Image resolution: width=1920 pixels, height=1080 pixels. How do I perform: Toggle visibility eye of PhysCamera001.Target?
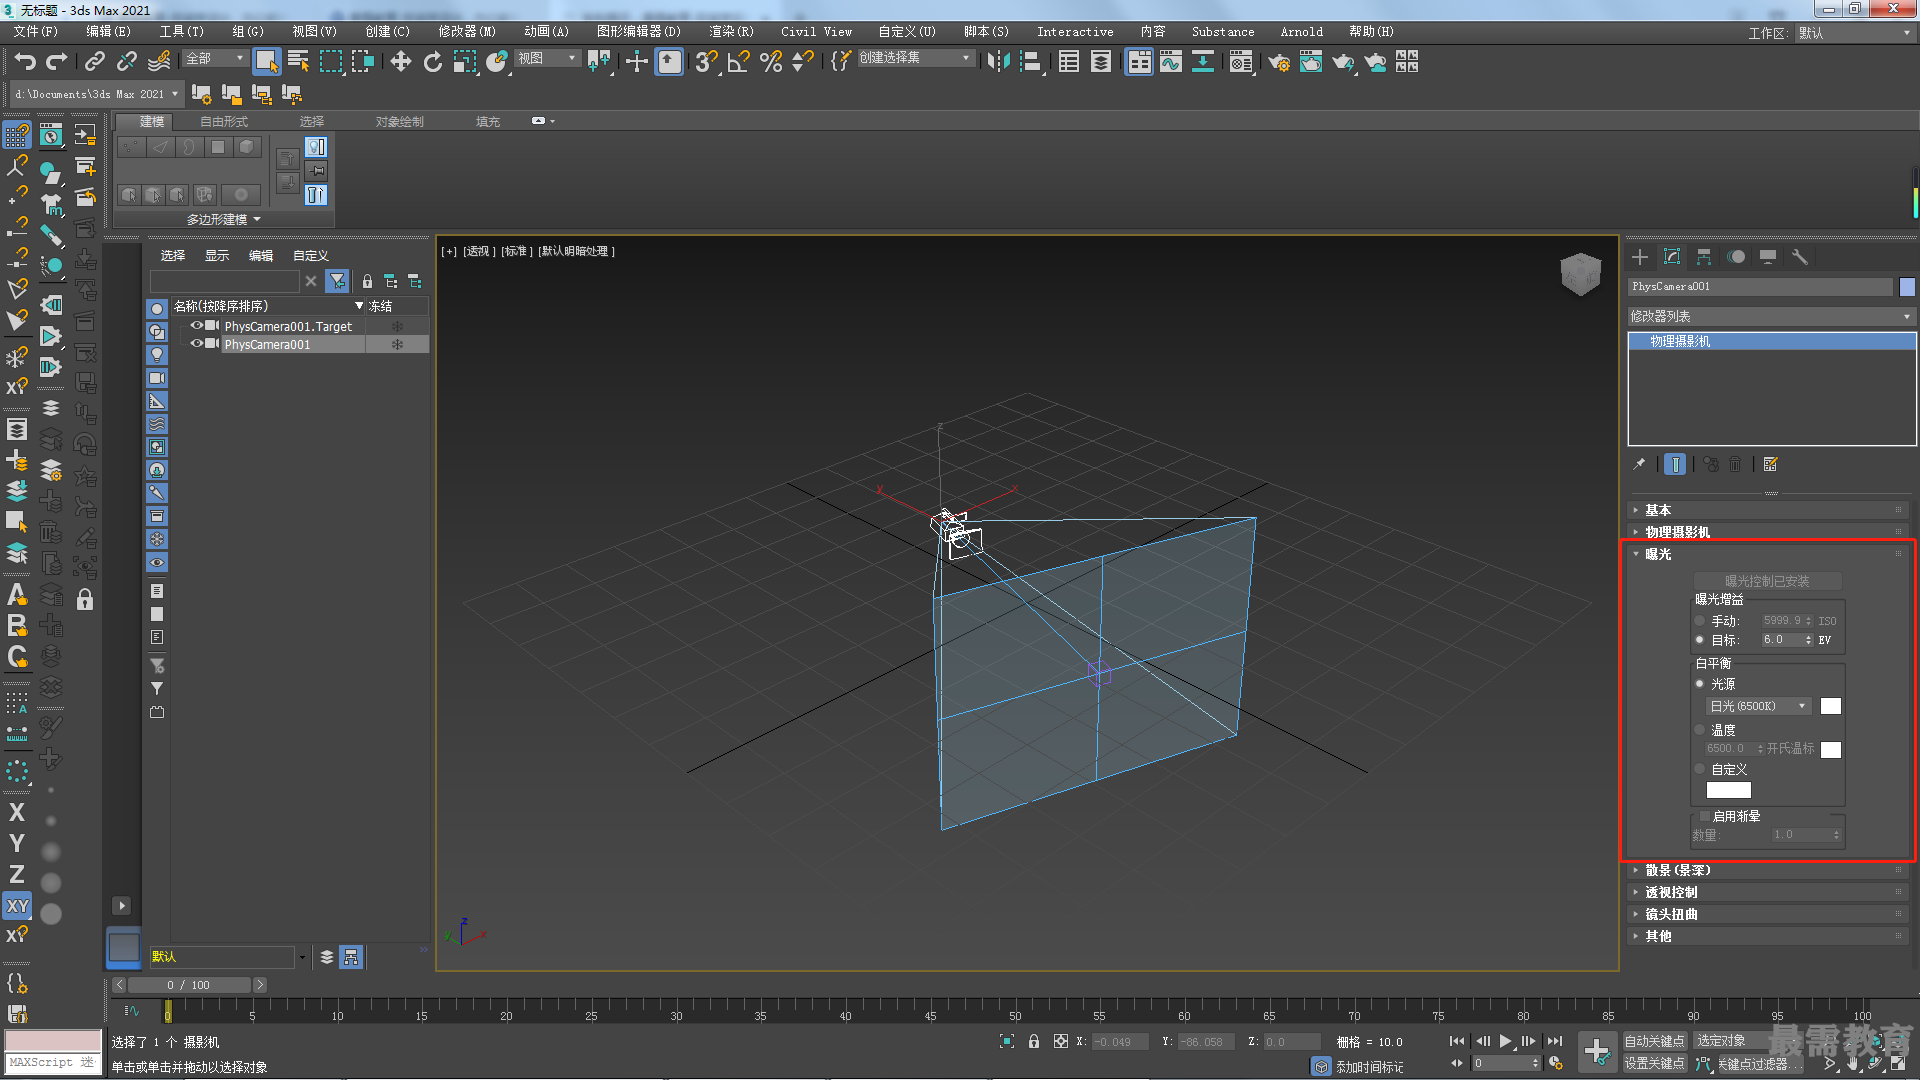(197, 326)
